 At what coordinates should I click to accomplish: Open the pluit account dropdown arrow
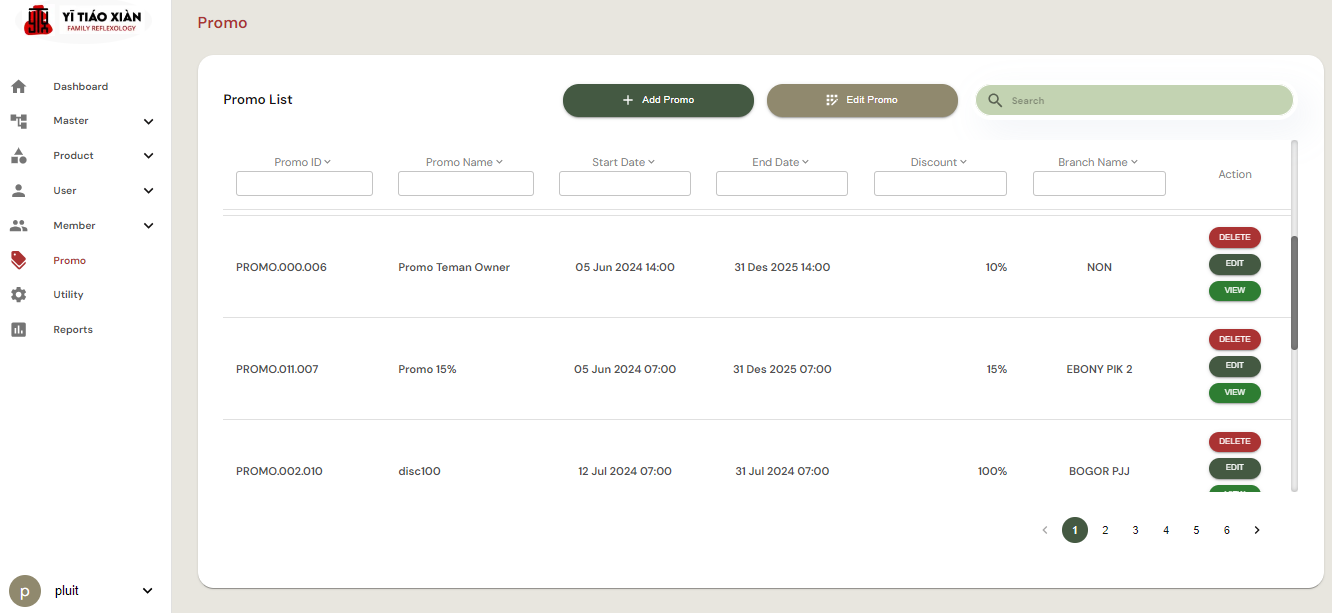(x=147, y=591)
